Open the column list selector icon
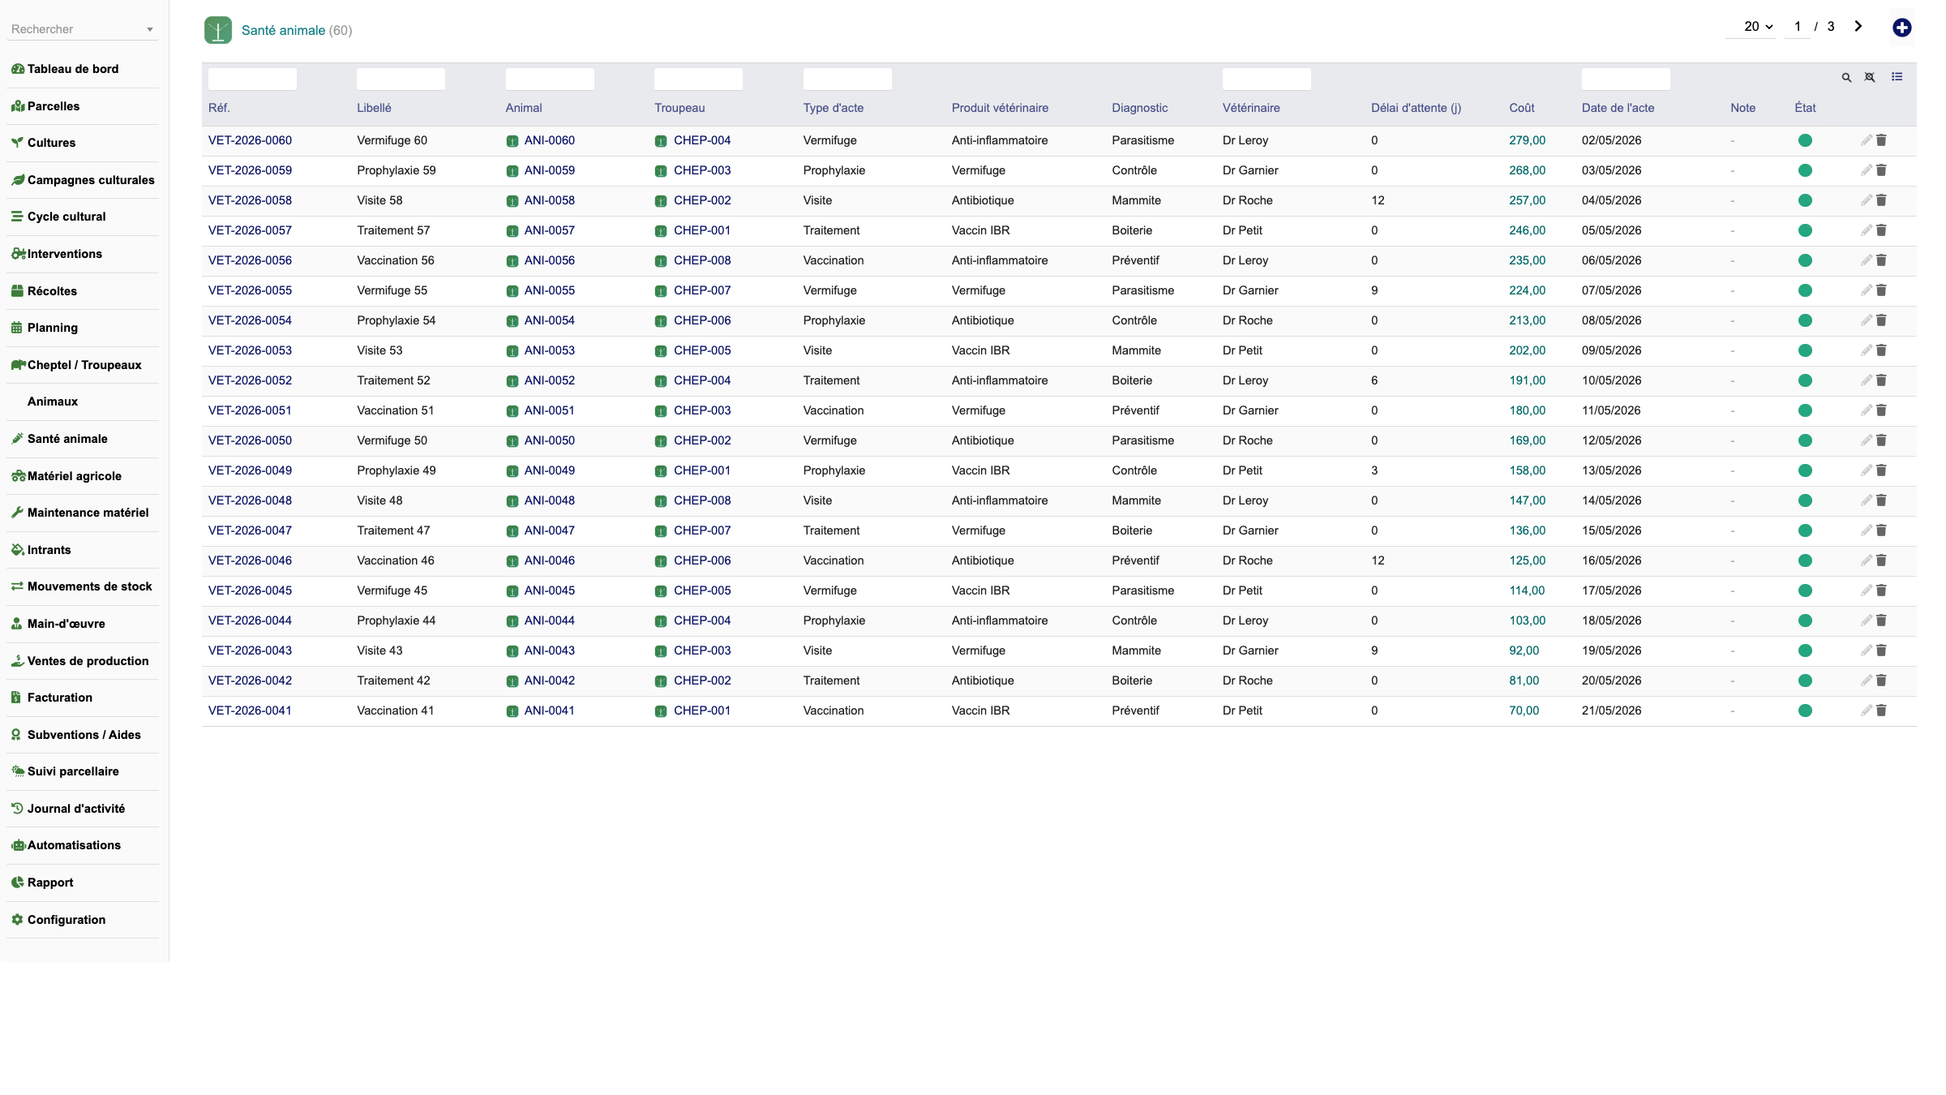 (1896, 77)
